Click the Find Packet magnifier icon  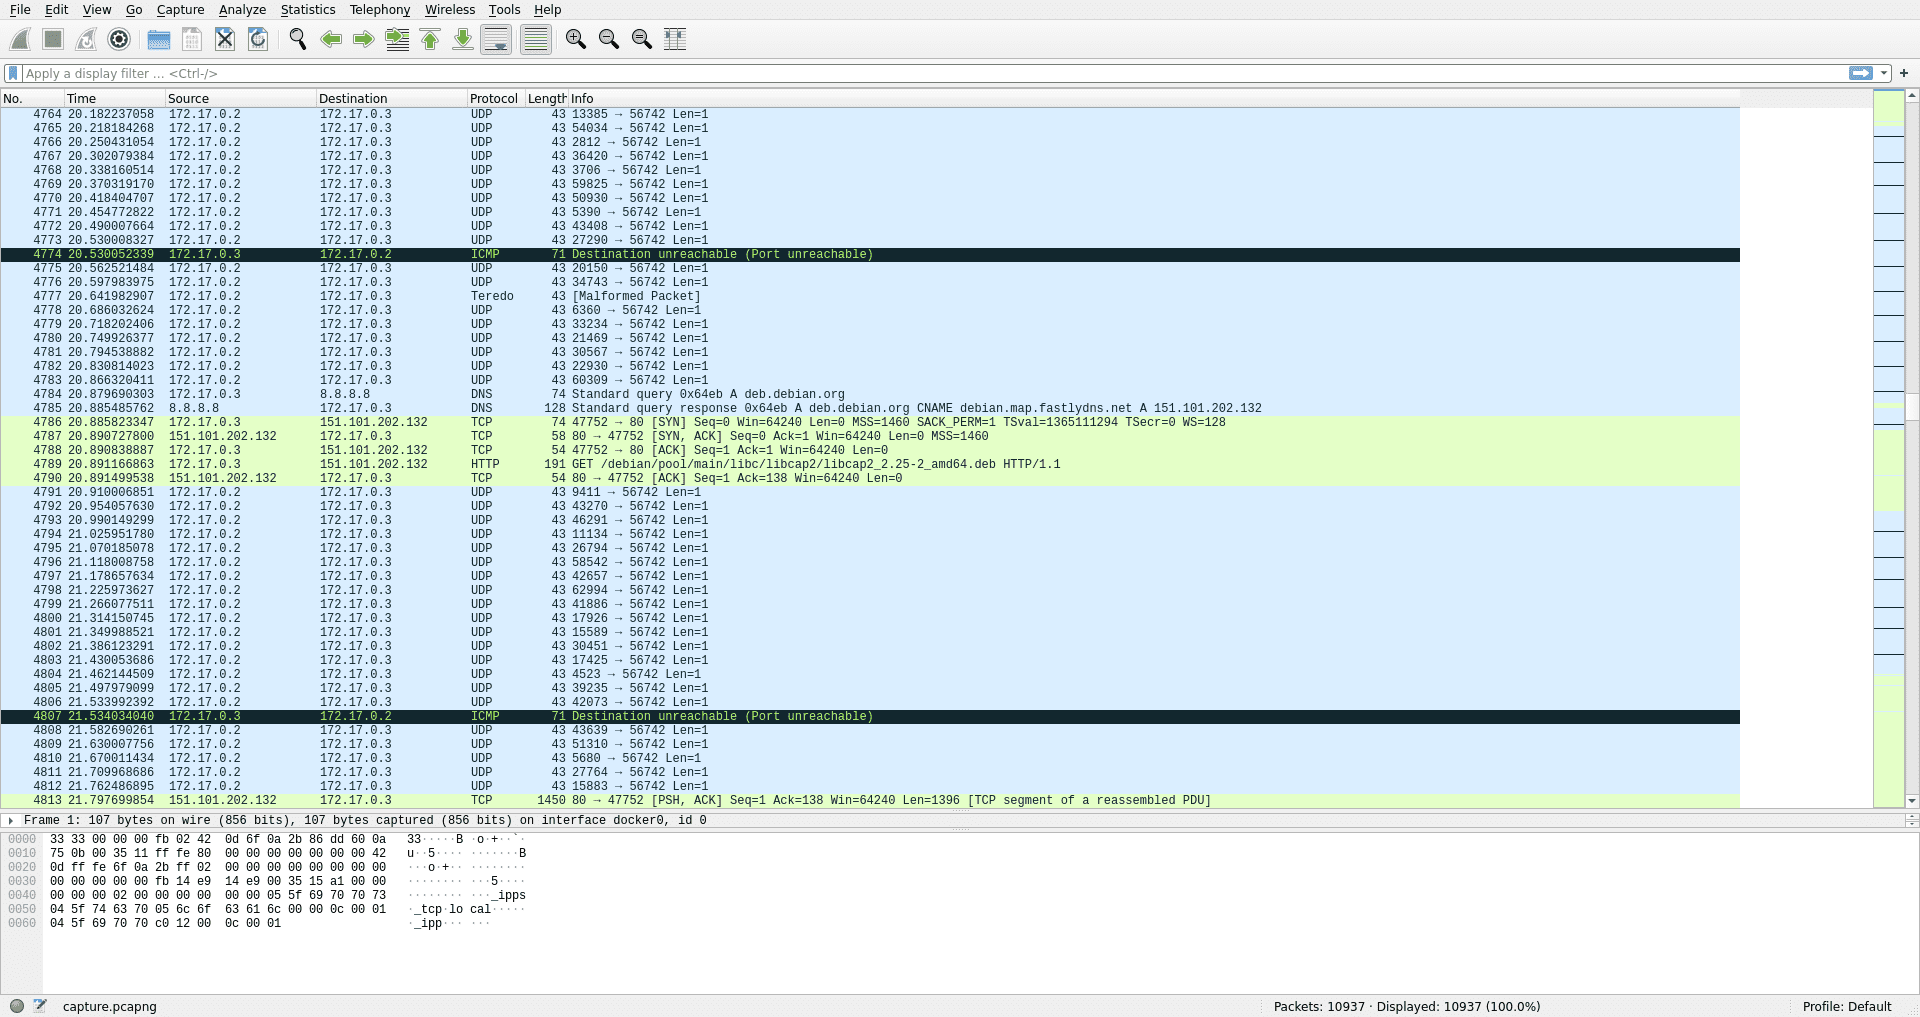pyautogui.click(x=297, y=39)
